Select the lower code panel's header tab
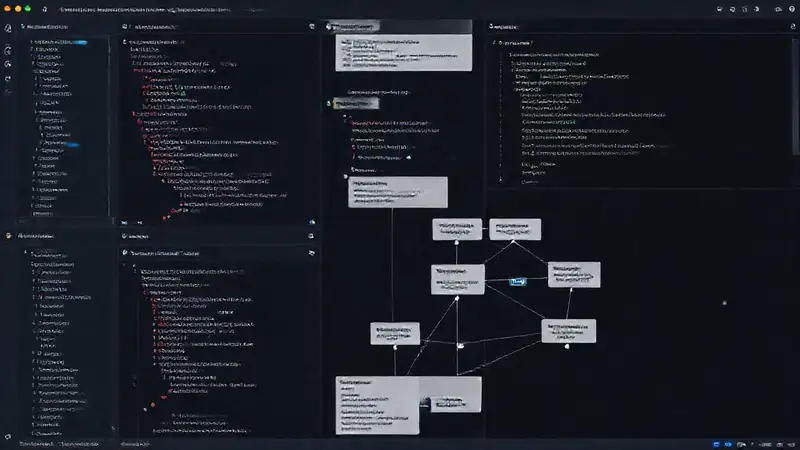800x450 pixels. click(136, 236)
